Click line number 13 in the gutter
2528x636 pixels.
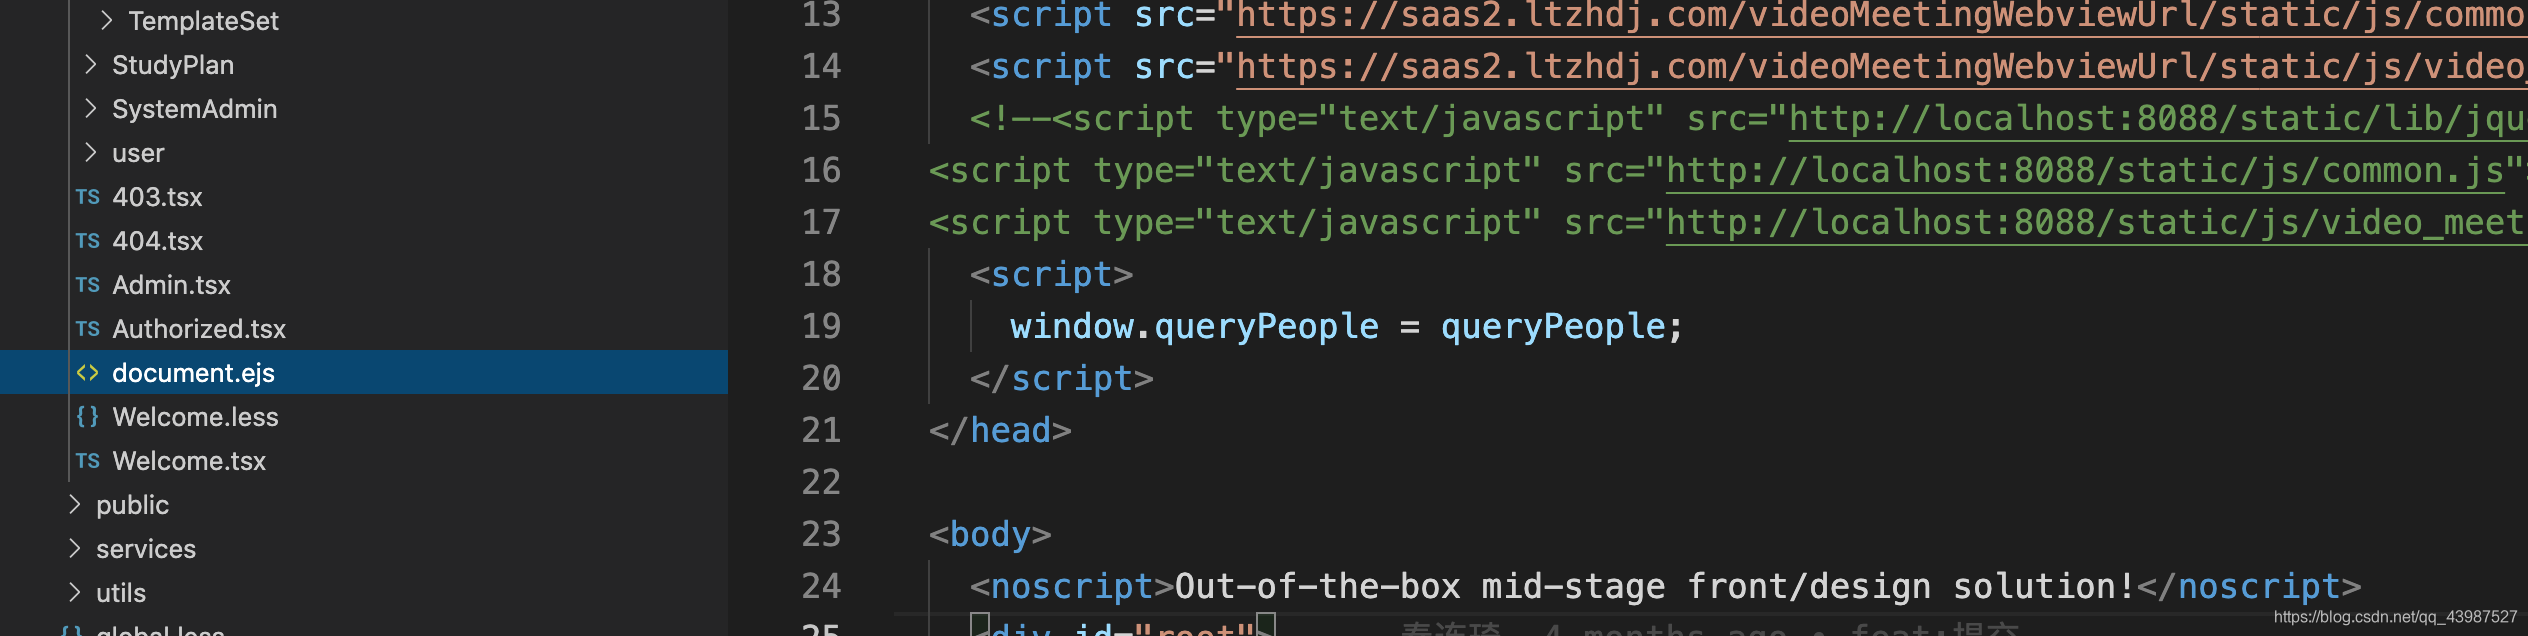click(821, 15)
